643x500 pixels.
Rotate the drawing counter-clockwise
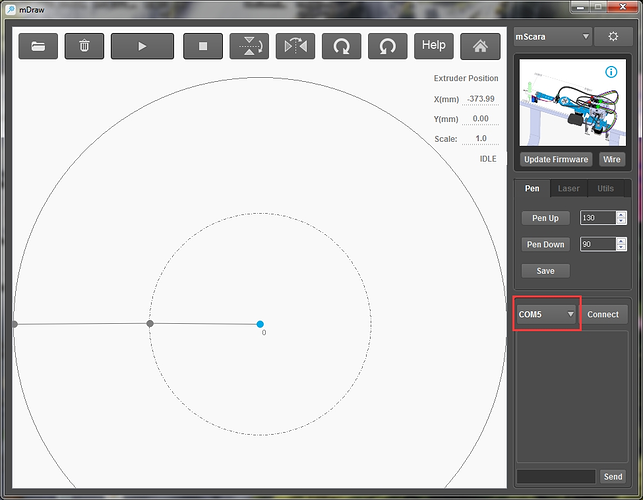pos(388,46)
